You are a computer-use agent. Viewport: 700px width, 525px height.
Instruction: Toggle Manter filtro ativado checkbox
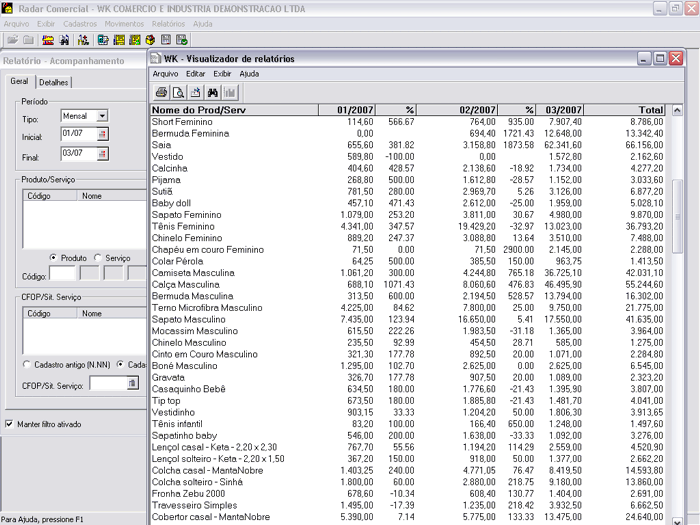point(9,424)
